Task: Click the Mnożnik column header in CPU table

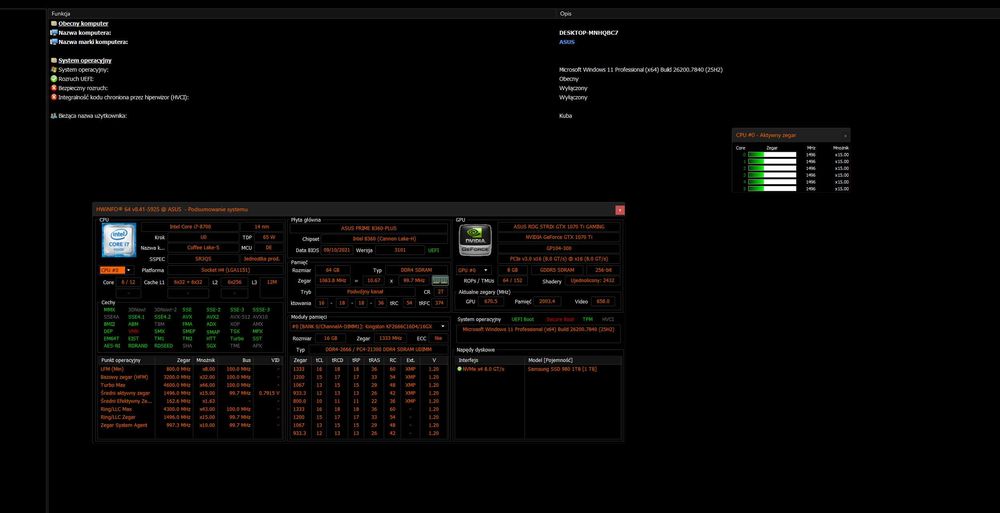Action: point(206,361)
